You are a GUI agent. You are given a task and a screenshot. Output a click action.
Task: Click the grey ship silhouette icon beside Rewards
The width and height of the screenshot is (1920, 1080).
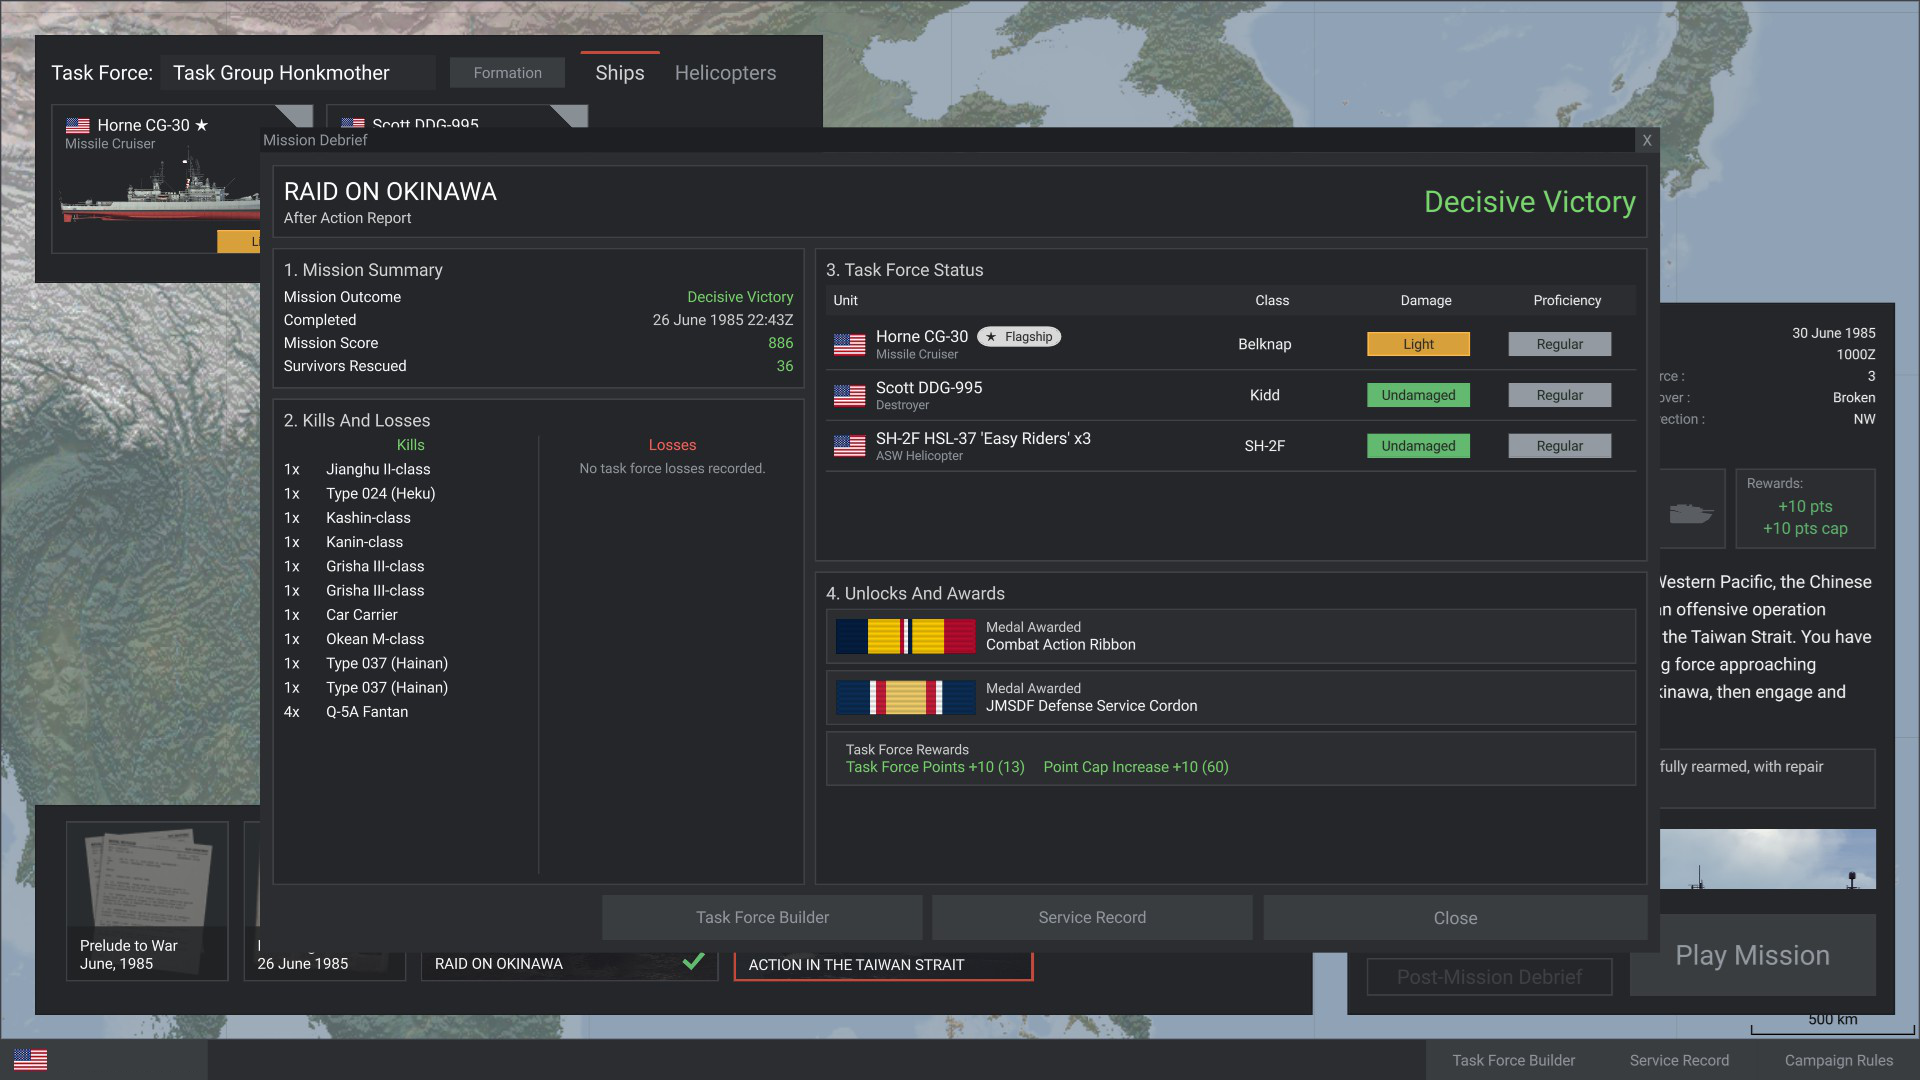1691,513
